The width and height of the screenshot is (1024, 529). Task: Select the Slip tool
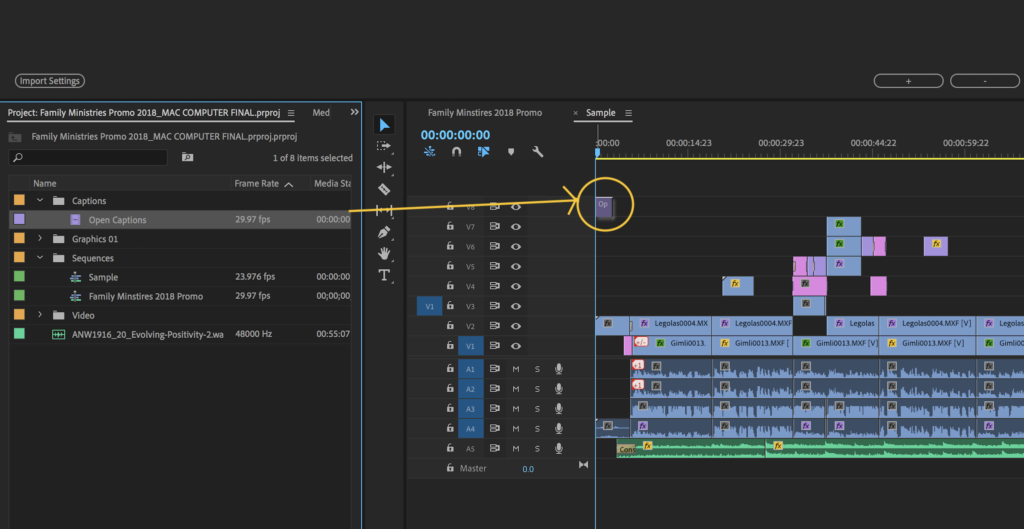tap(384, 210)
